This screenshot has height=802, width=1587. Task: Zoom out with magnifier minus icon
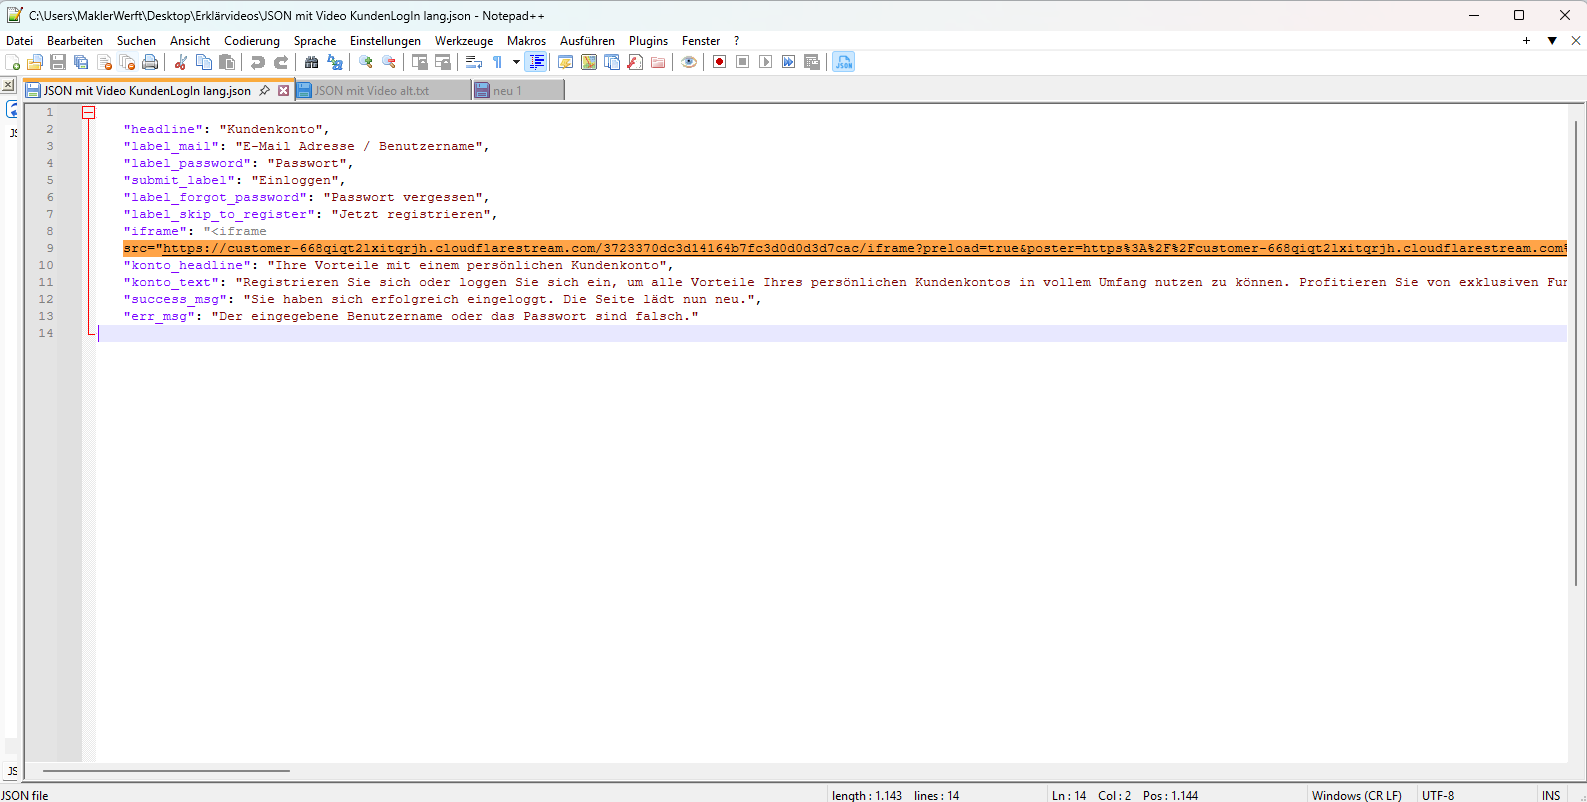(389, 62)
